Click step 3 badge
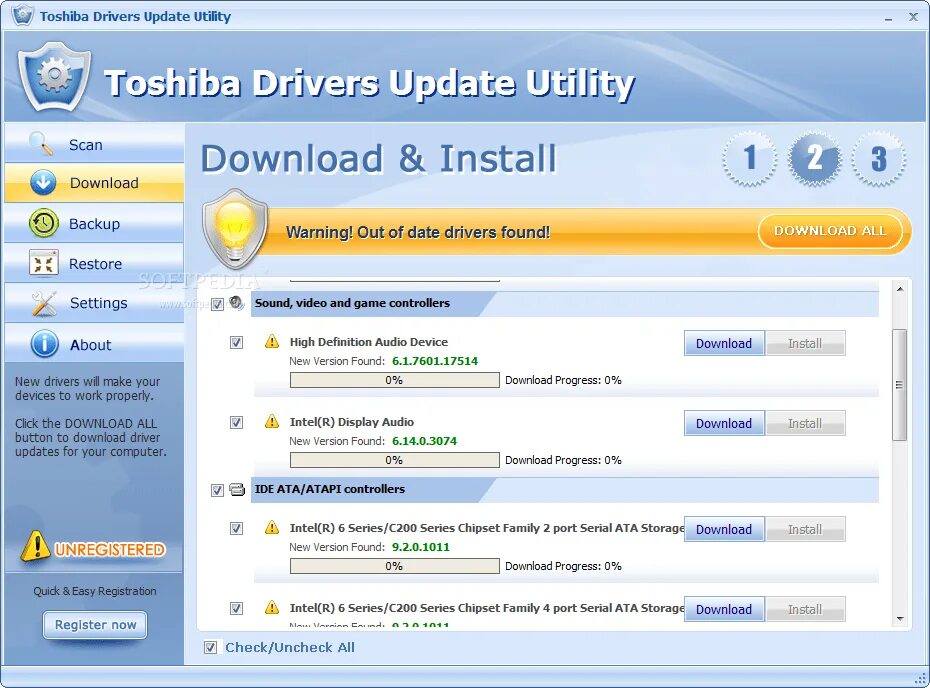This screenshot has width=930, height=688. coord(878,158)
